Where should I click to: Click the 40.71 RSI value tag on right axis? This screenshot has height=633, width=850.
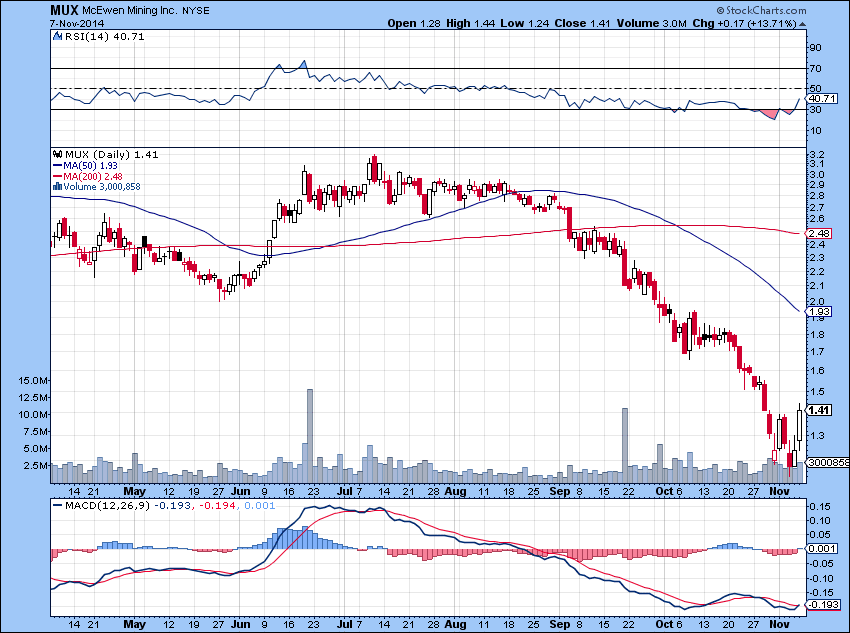[x=822, y=99]
